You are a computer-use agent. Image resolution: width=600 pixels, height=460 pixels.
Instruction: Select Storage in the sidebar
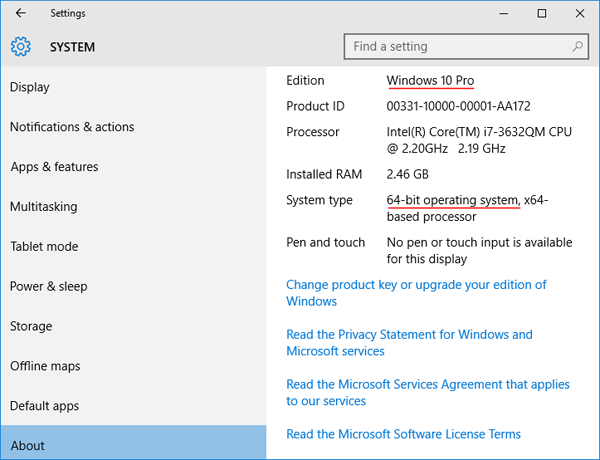31,327
